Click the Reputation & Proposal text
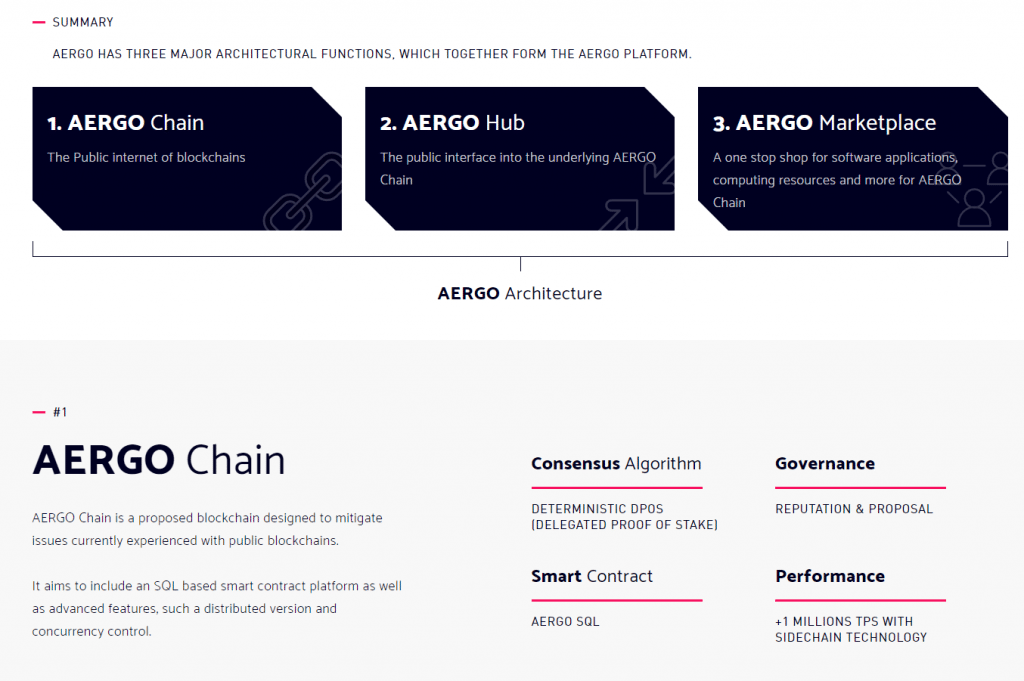This screenshot has height=681, width=1024. [x=854, y=509]
